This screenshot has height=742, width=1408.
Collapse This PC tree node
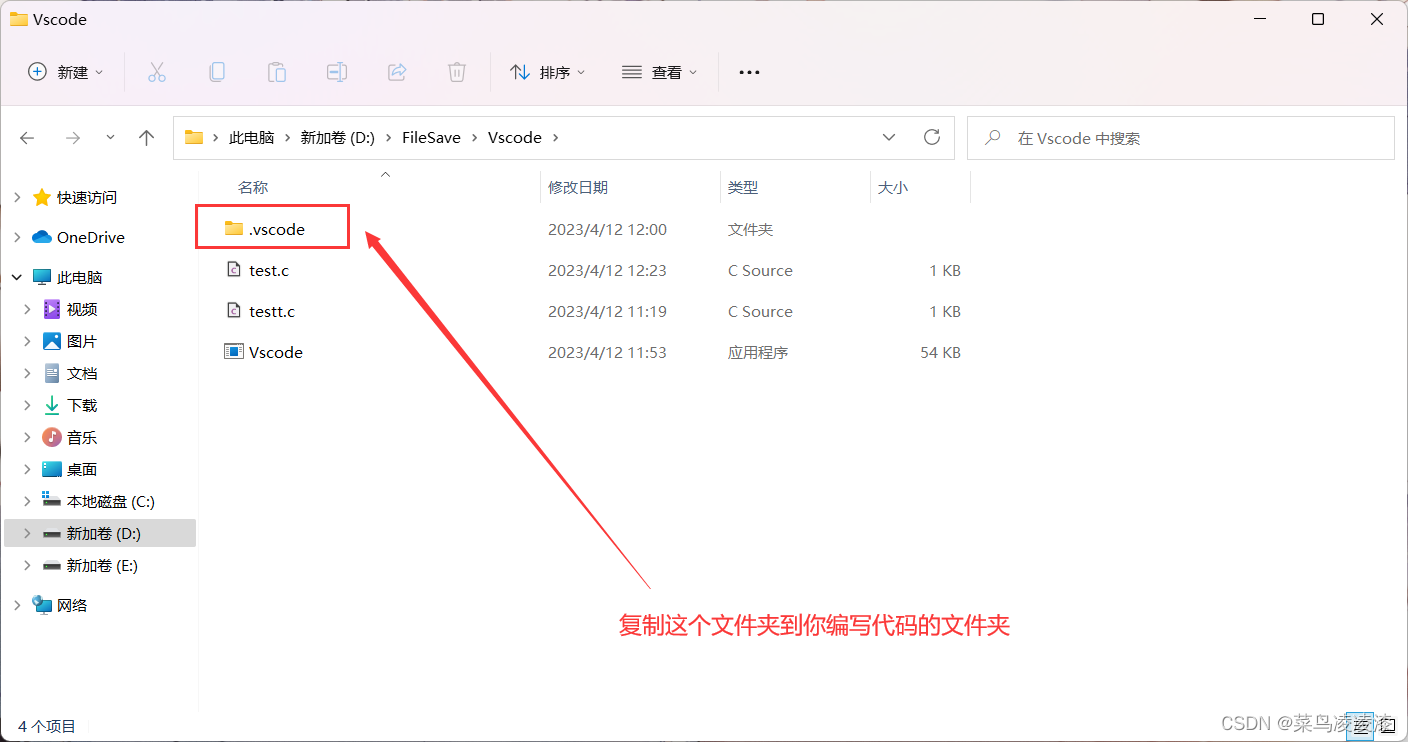[17, 277]
